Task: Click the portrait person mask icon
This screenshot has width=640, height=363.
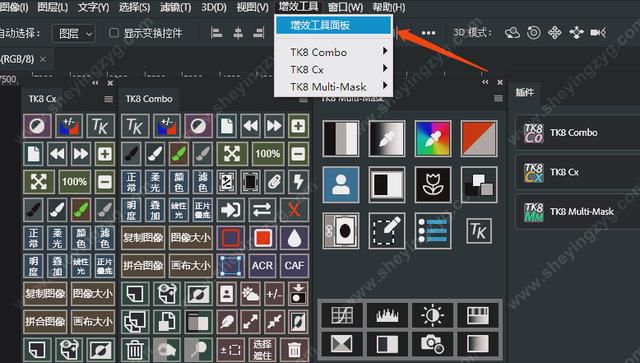Action: click(340, 185)
